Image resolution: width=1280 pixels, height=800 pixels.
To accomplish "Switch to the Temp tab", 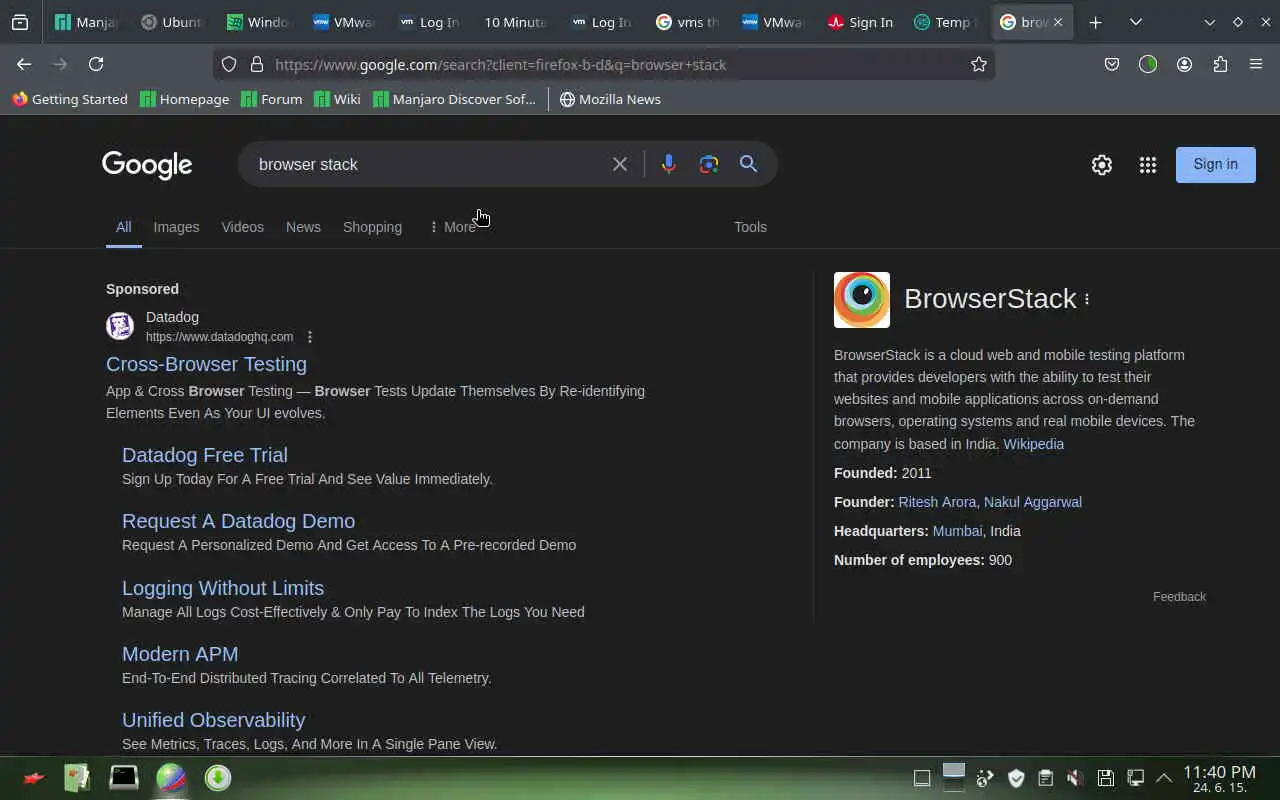I will (945, 22).
